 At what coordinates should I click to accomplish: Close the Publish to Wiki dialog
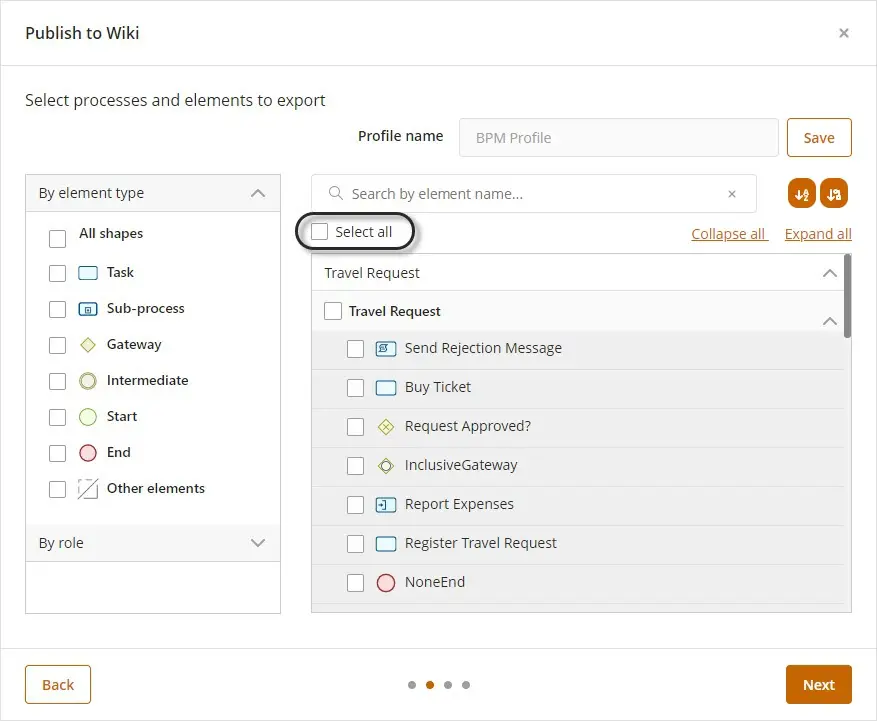843,33
